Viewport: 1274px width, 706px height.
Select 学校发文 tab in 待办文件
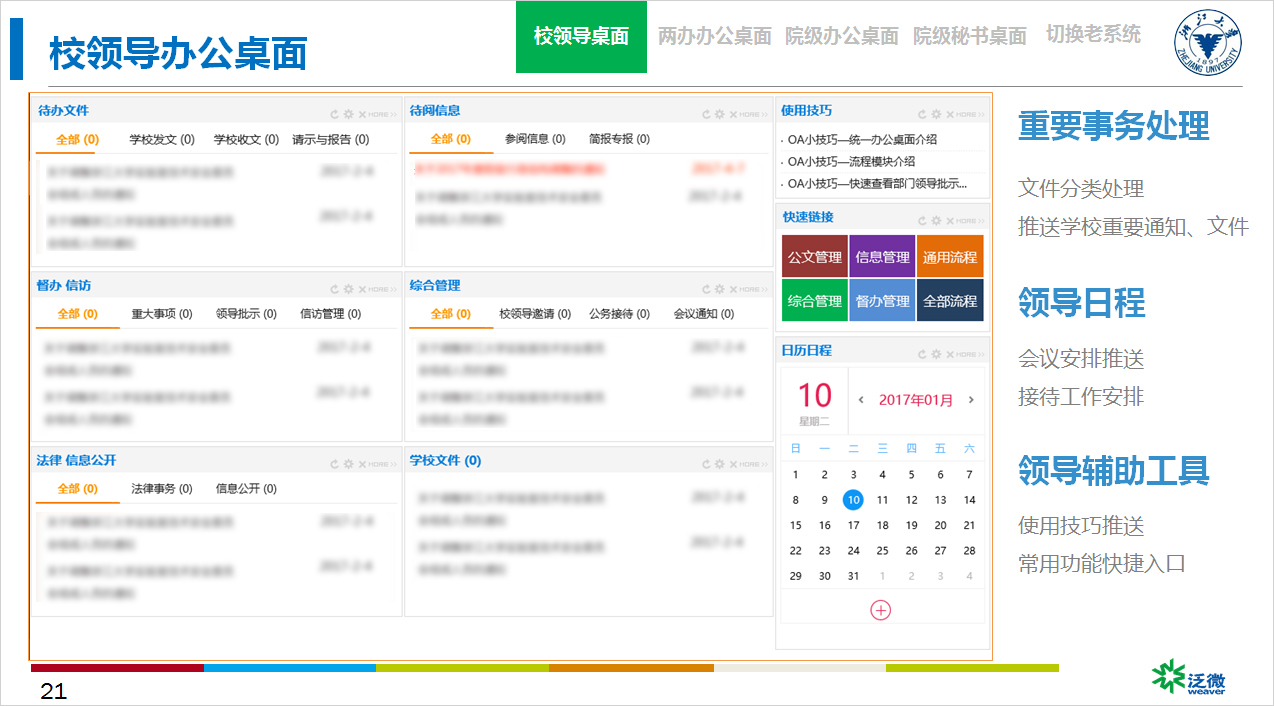coord(161,140)
